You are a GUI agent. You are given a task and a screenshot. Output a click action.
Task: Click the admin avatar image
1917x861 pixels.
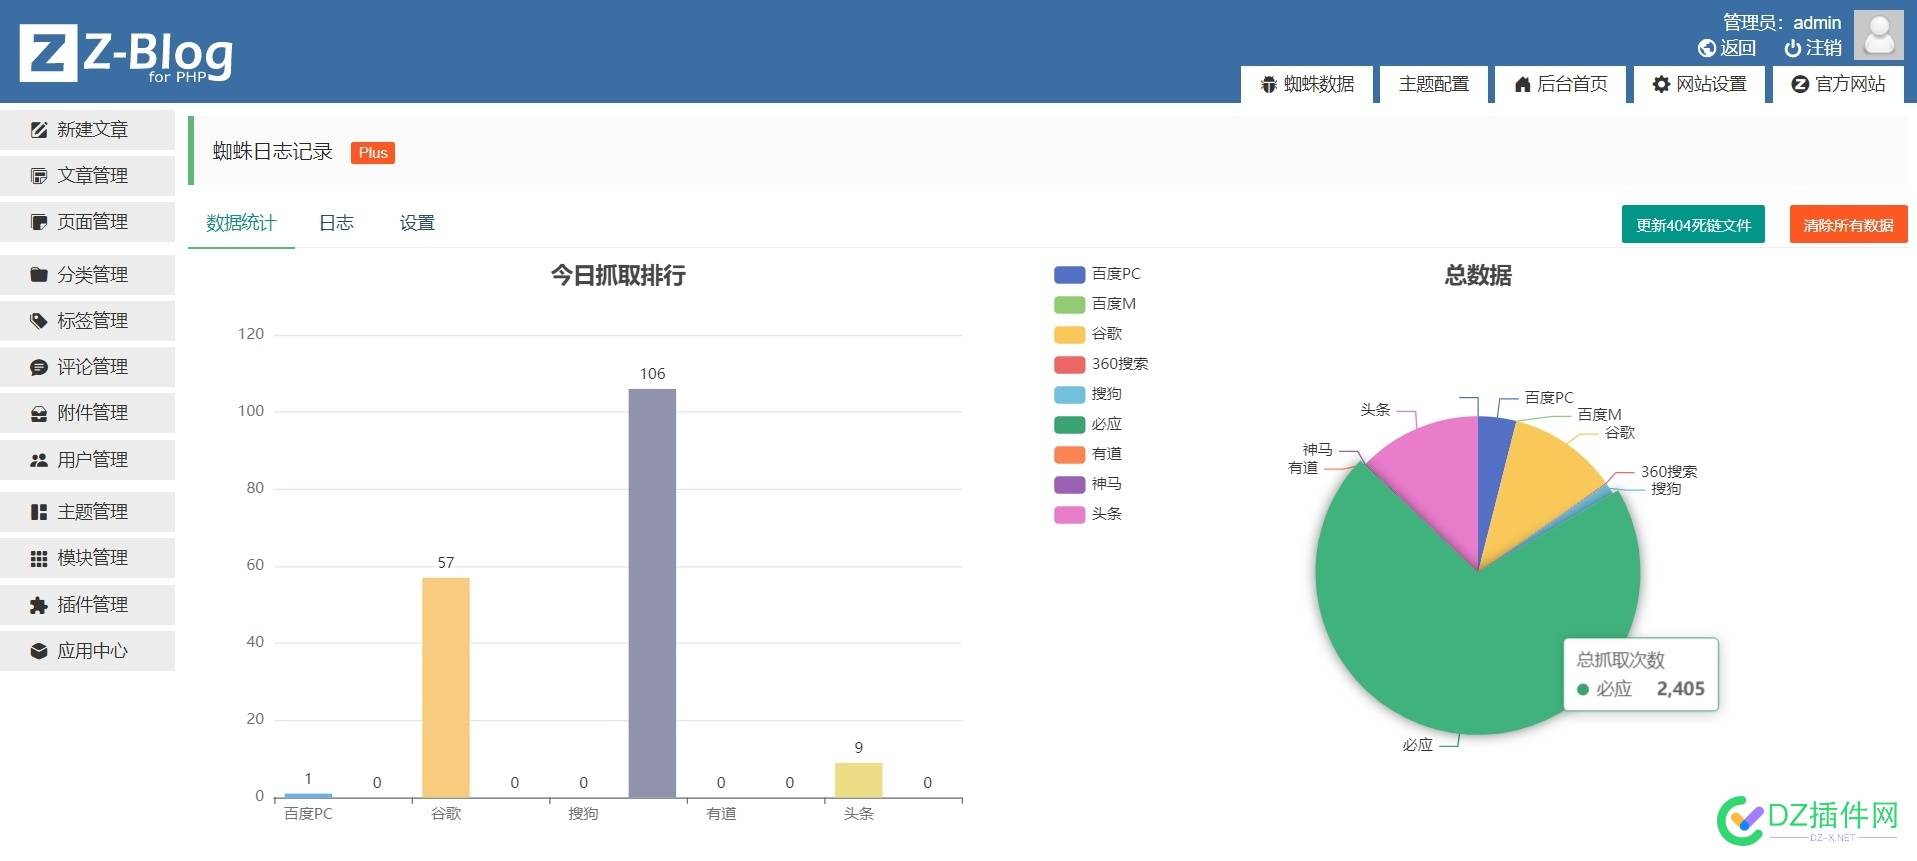pos(1879,35)
